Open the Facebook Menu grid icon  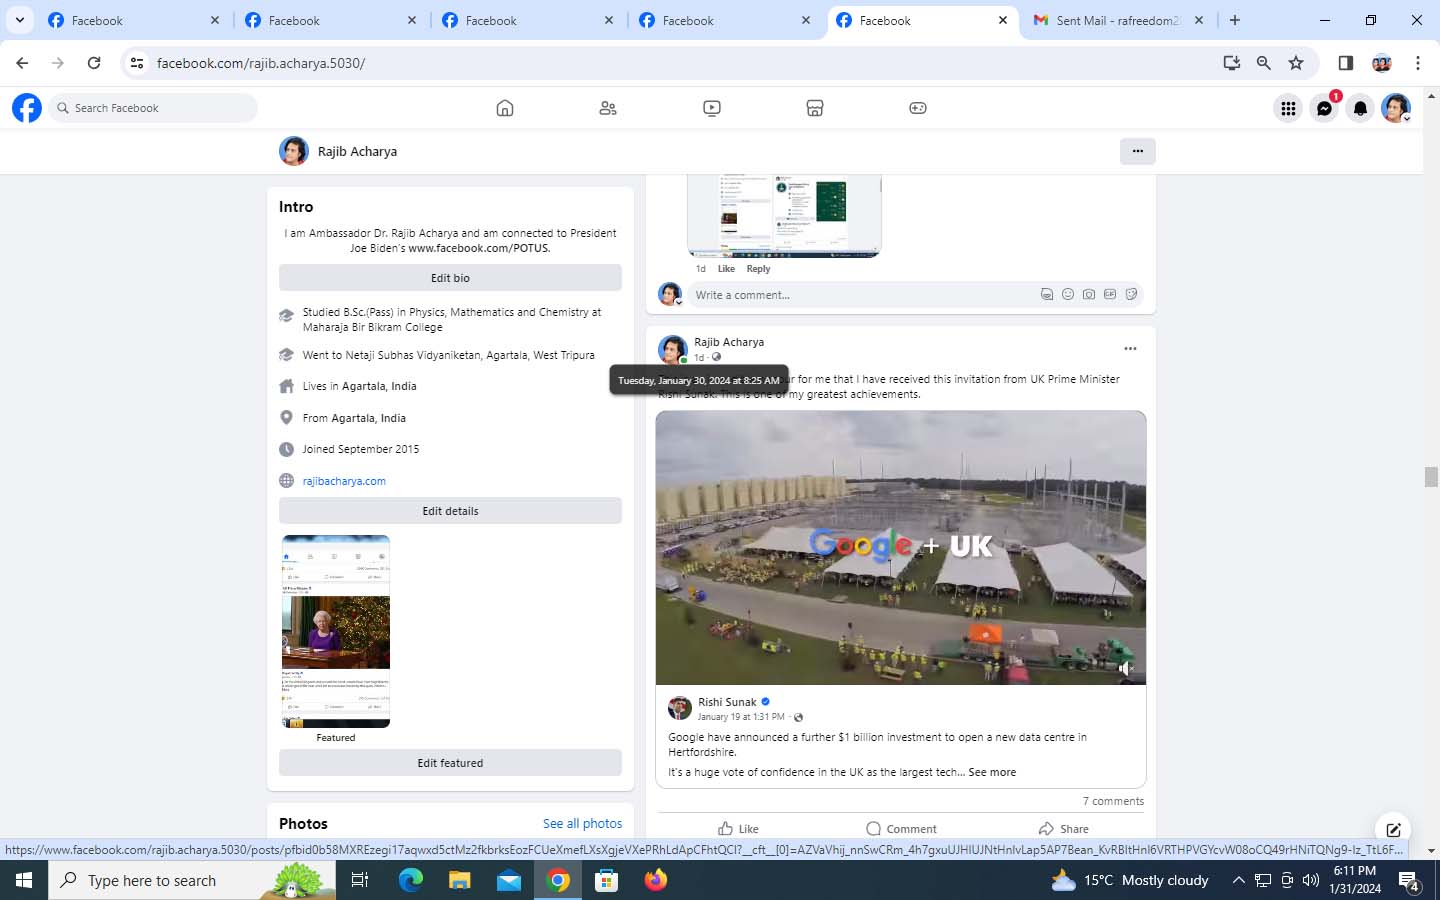tap(1288, 108)
